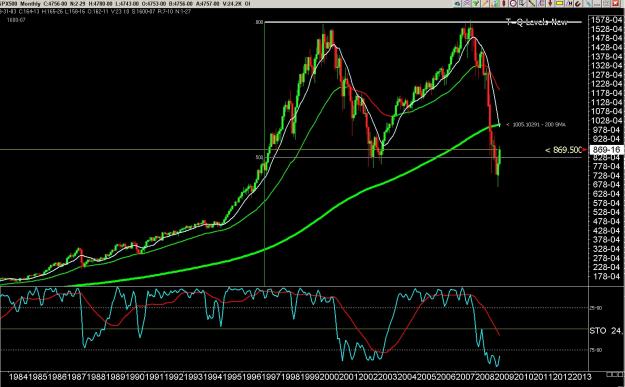Click the 869-16 current price box
This screenshot has width=625, height=387.
coord(606,150)
